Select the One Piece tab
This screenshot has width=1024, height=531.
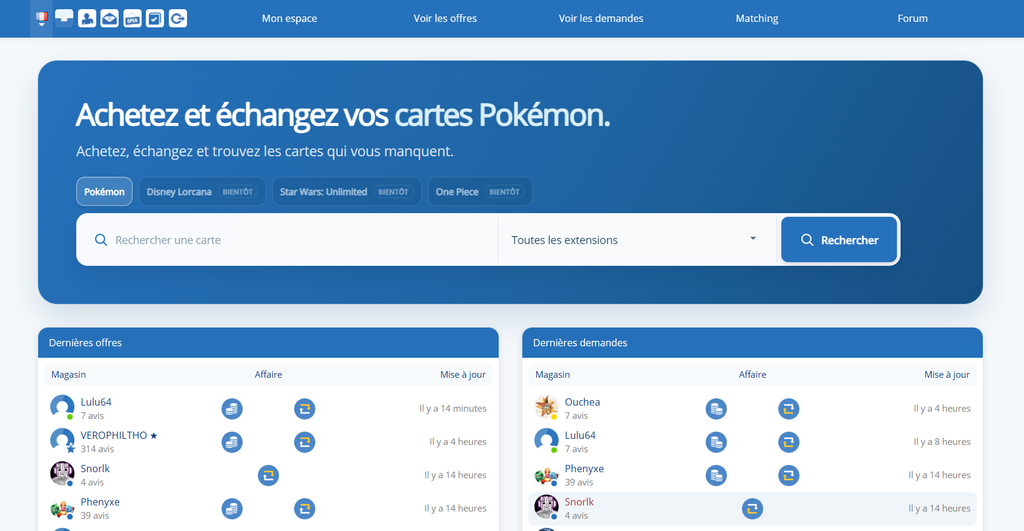click(x=481, y=191)
